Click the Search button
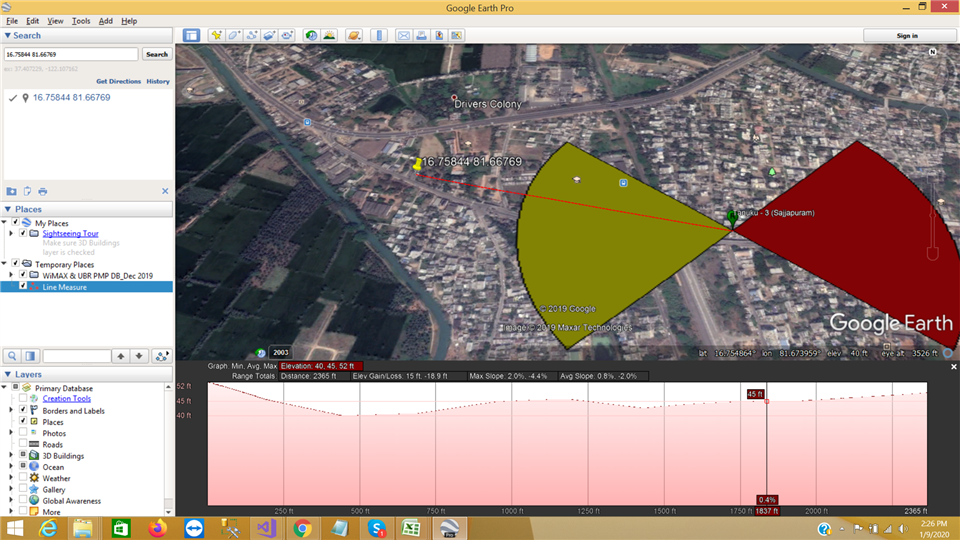The height and width of the screenshot is (540, 960). [157, 54]
